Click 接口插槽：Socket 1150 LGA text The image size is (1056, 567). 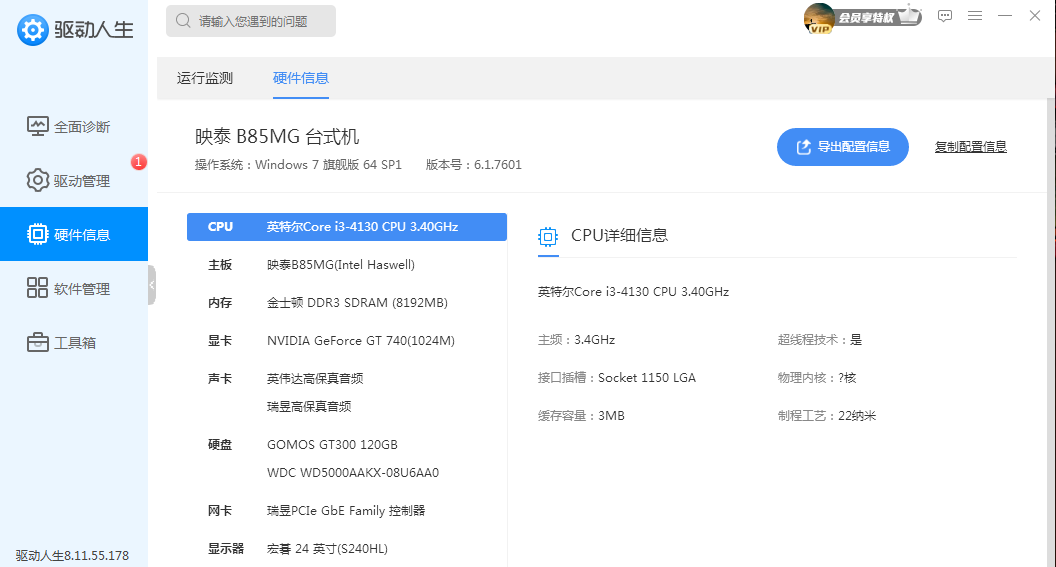pos(617,378)
